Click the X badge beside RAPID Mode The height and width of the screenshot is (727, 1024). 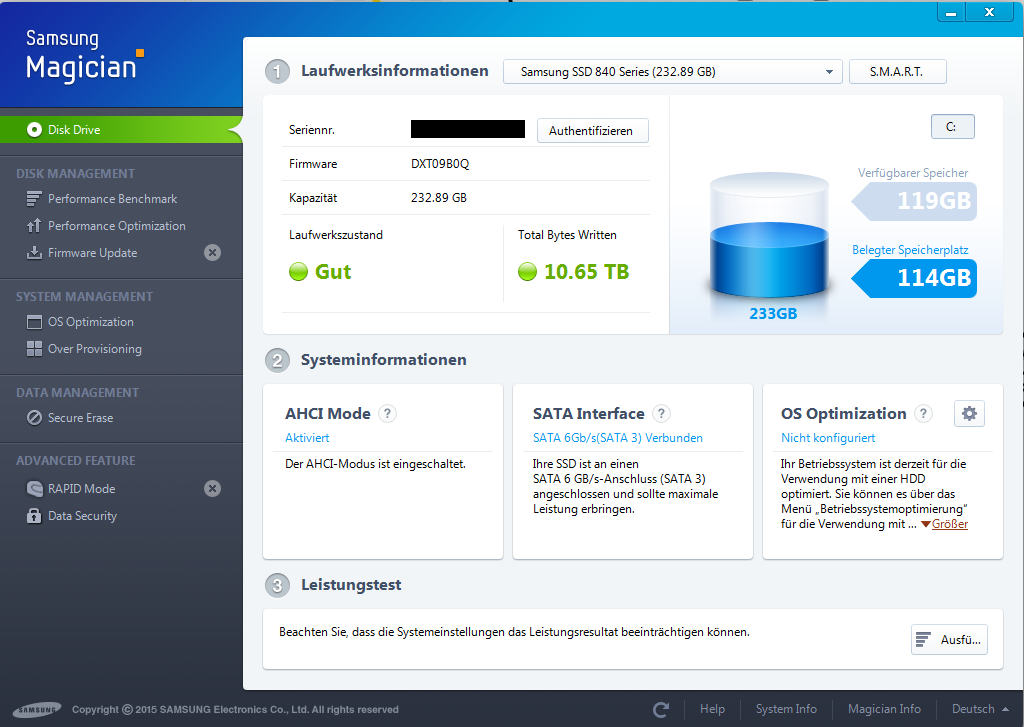tap(212, 489)
